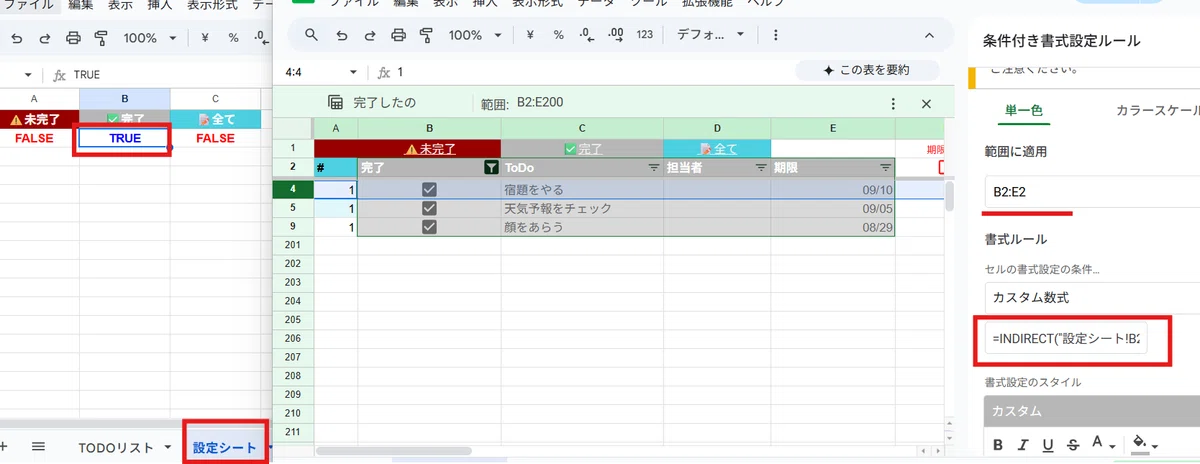The image size is (1200, 464).
Task: Open more formats 123 menu
Action: click(x=644, y=35)
